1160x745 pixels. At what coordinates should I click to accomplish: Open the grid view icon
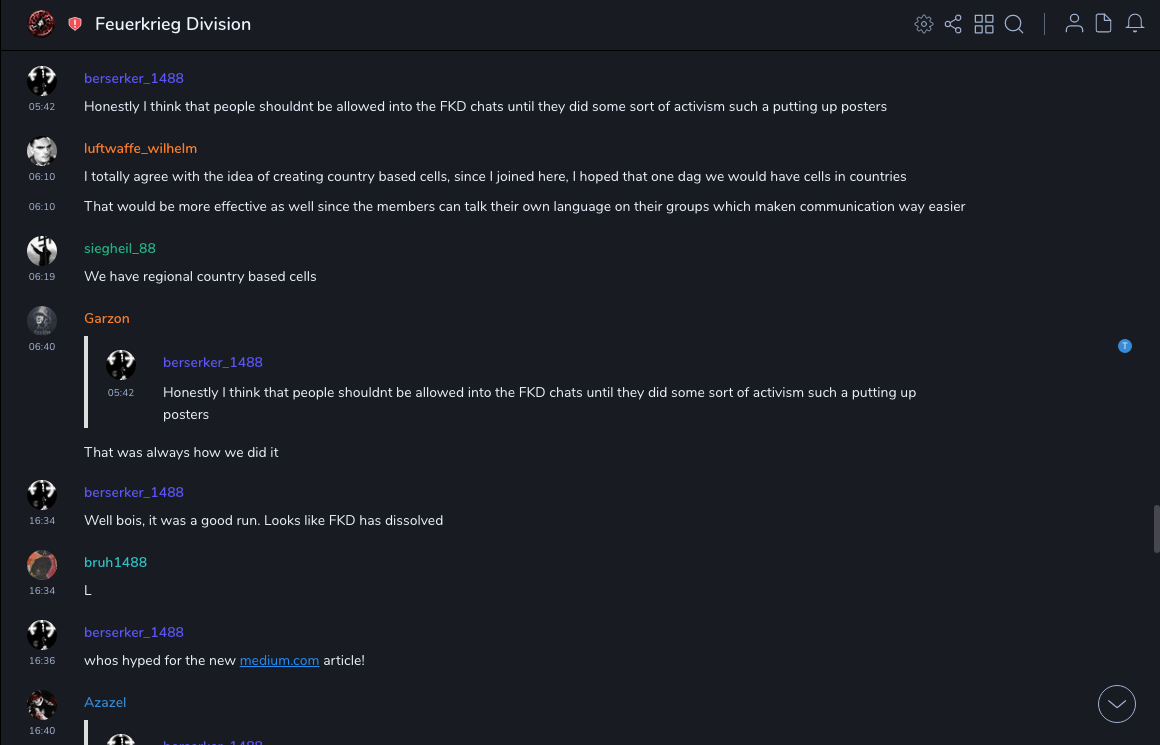pos(984,24)
